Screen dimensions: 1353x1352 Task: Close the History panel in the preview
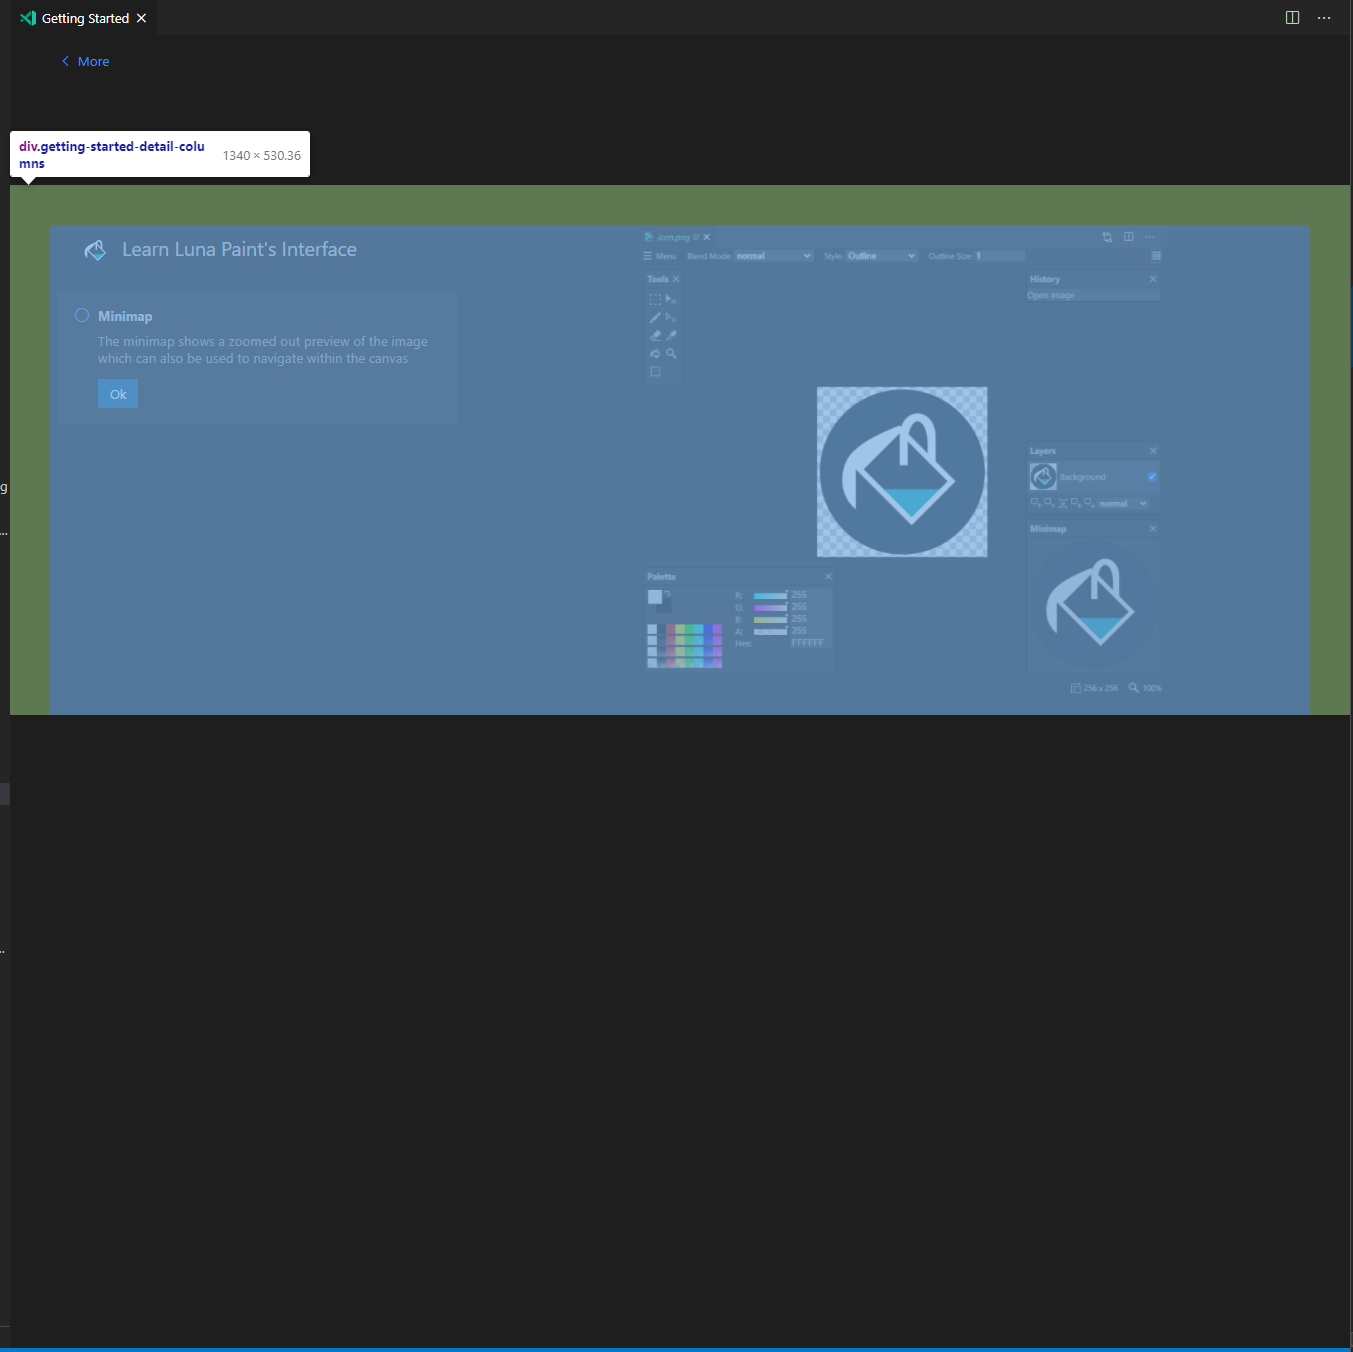click(1153, 279)
